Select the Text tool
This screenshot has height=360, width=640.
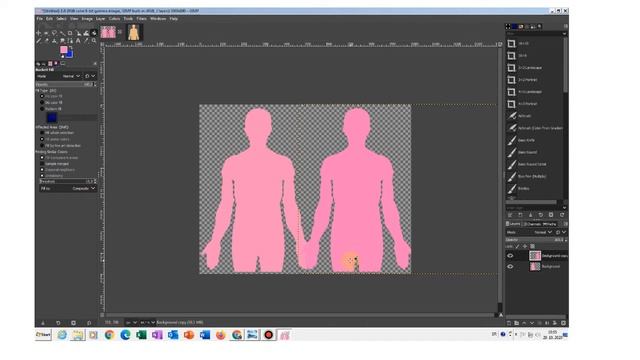click(x=78, y=41)
